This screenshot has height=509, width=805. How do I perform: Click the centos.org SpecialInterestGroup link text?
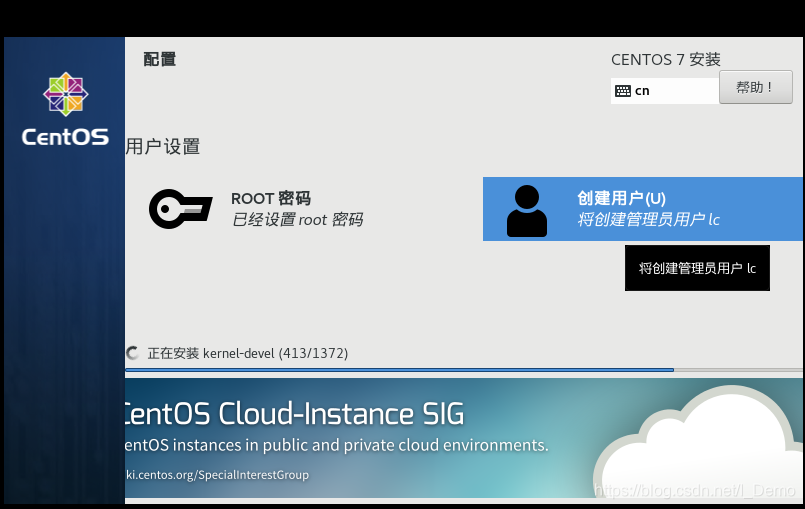[x=217, y=475]
